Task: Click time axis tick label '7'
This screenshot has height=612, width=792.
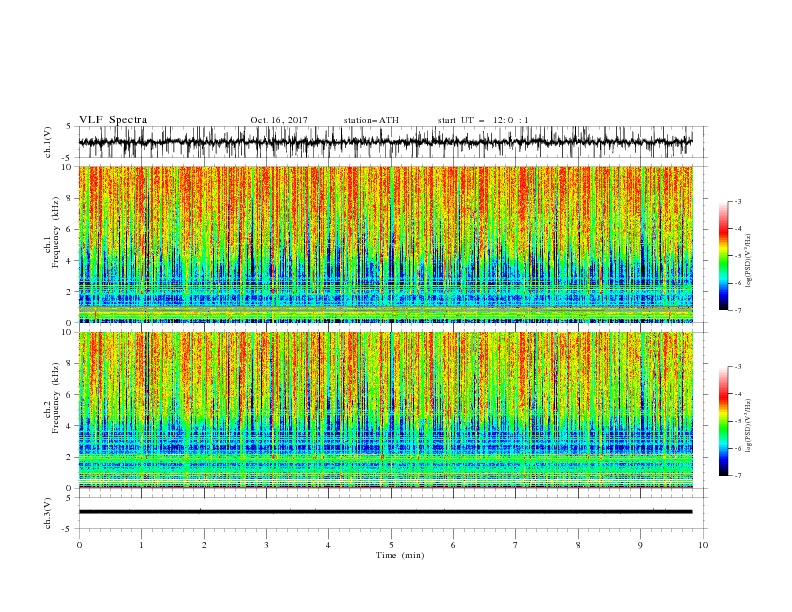Action: point(516,545)
